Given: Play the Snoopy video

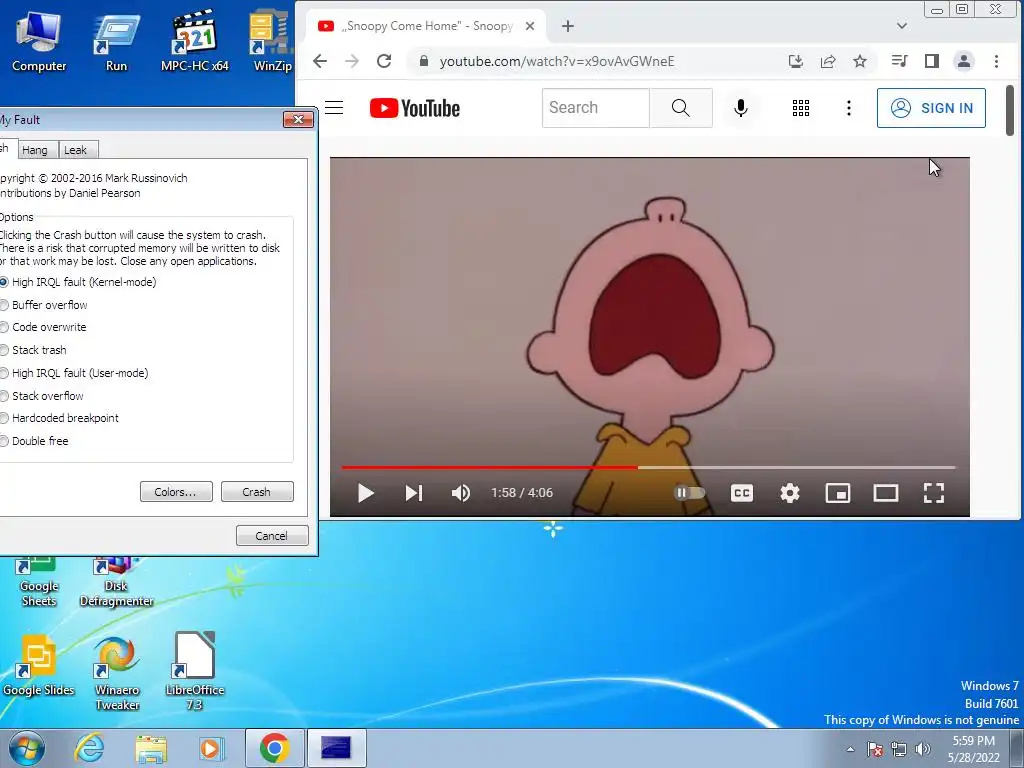Looking at the screenshot, I should (x=366, y=493).
